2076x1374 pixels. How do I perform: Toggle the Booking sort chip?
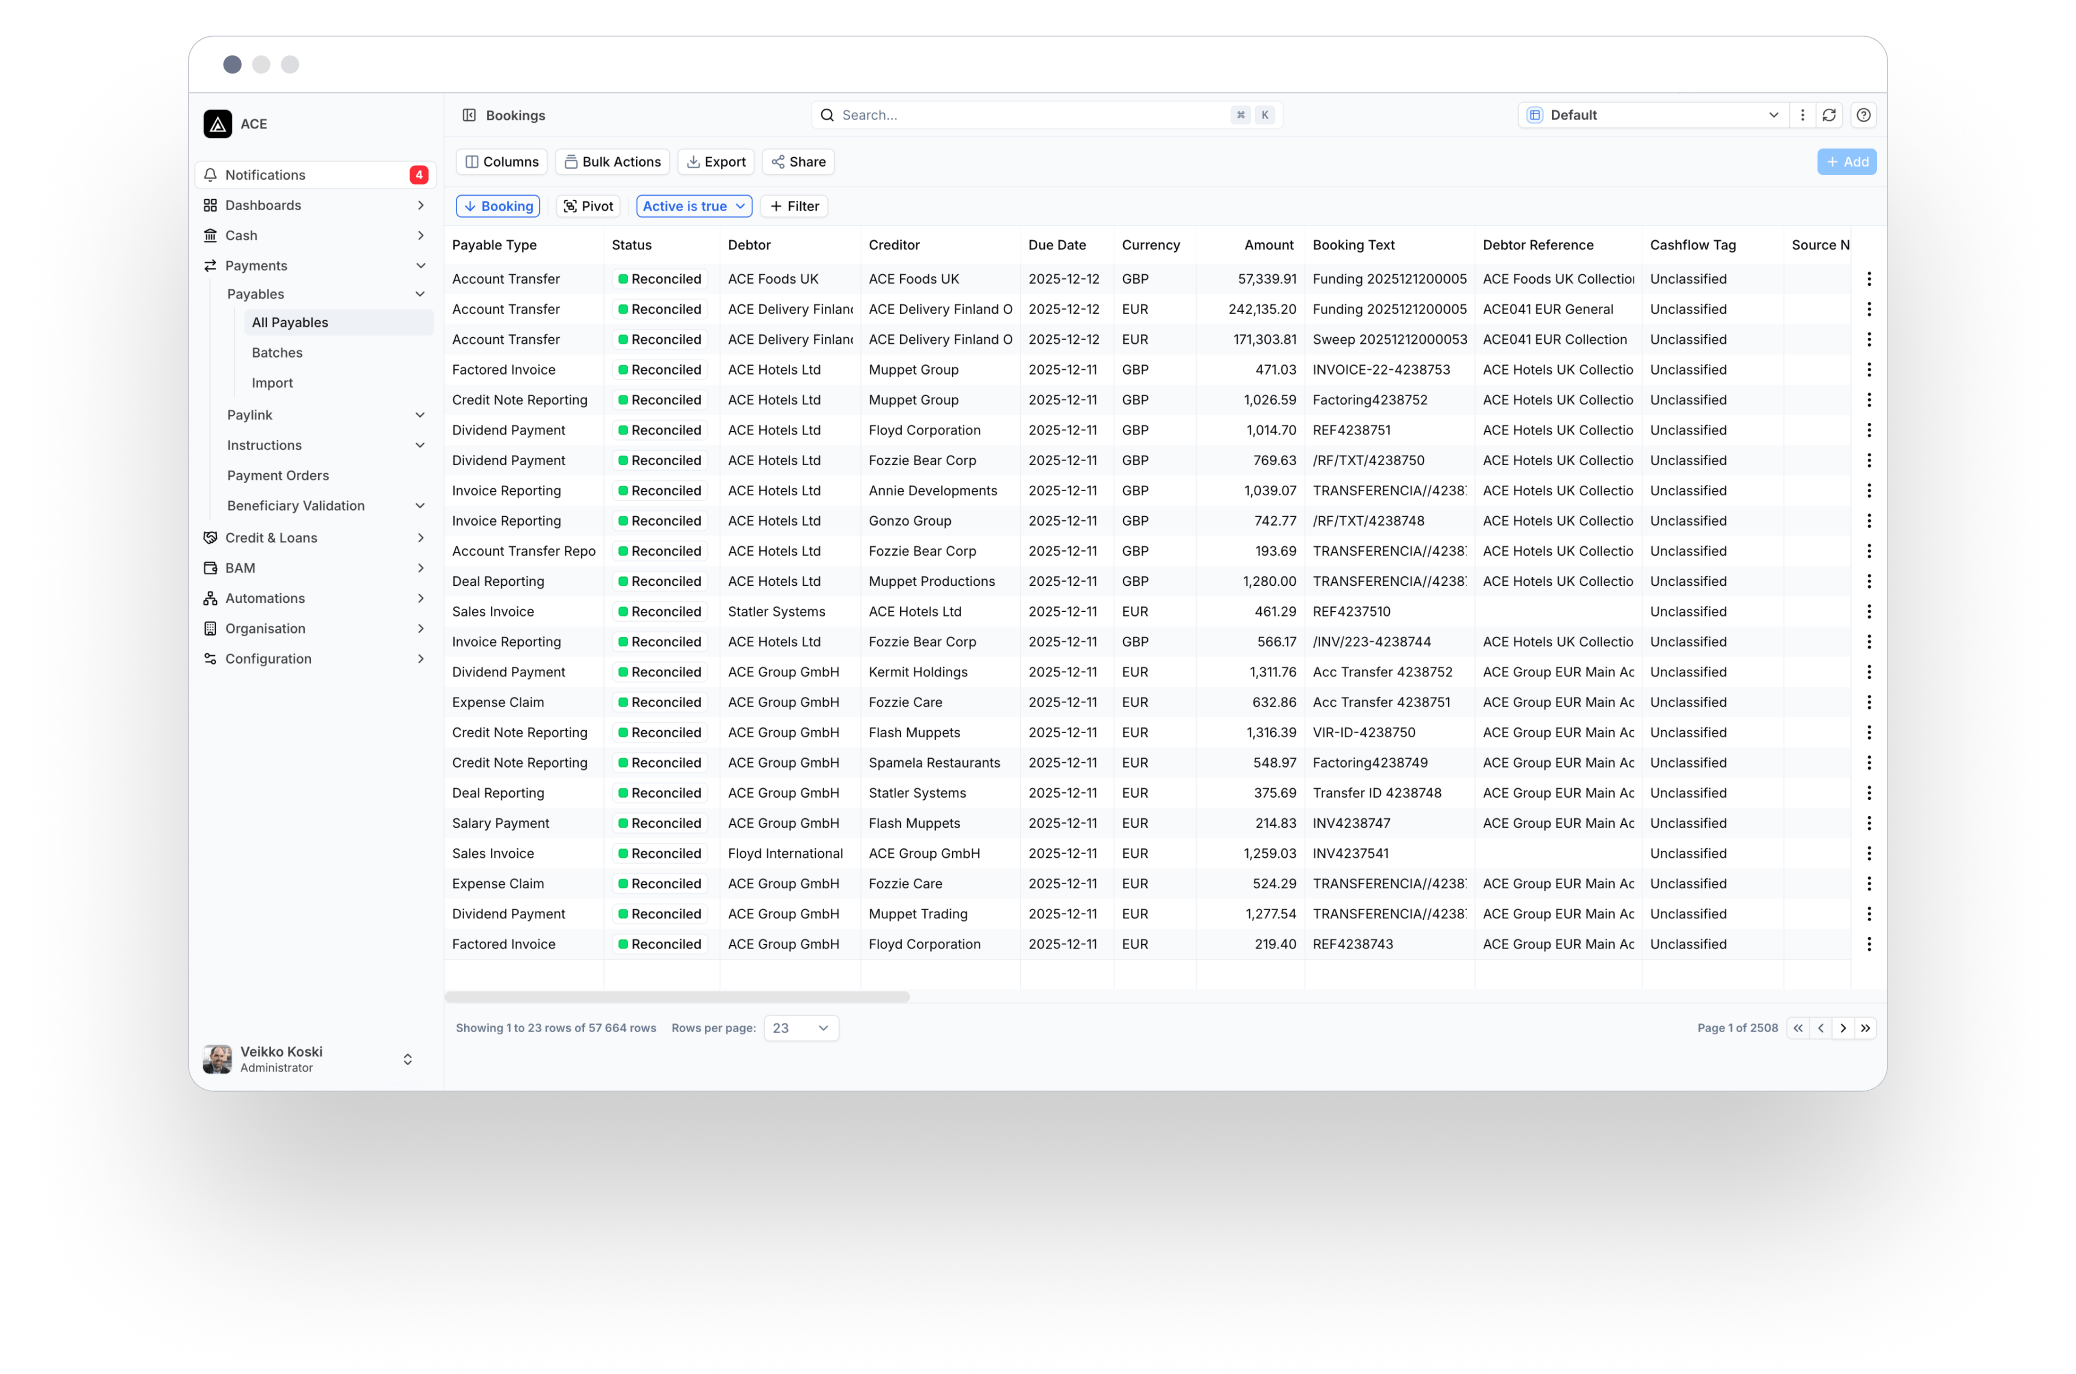[498, 206]
